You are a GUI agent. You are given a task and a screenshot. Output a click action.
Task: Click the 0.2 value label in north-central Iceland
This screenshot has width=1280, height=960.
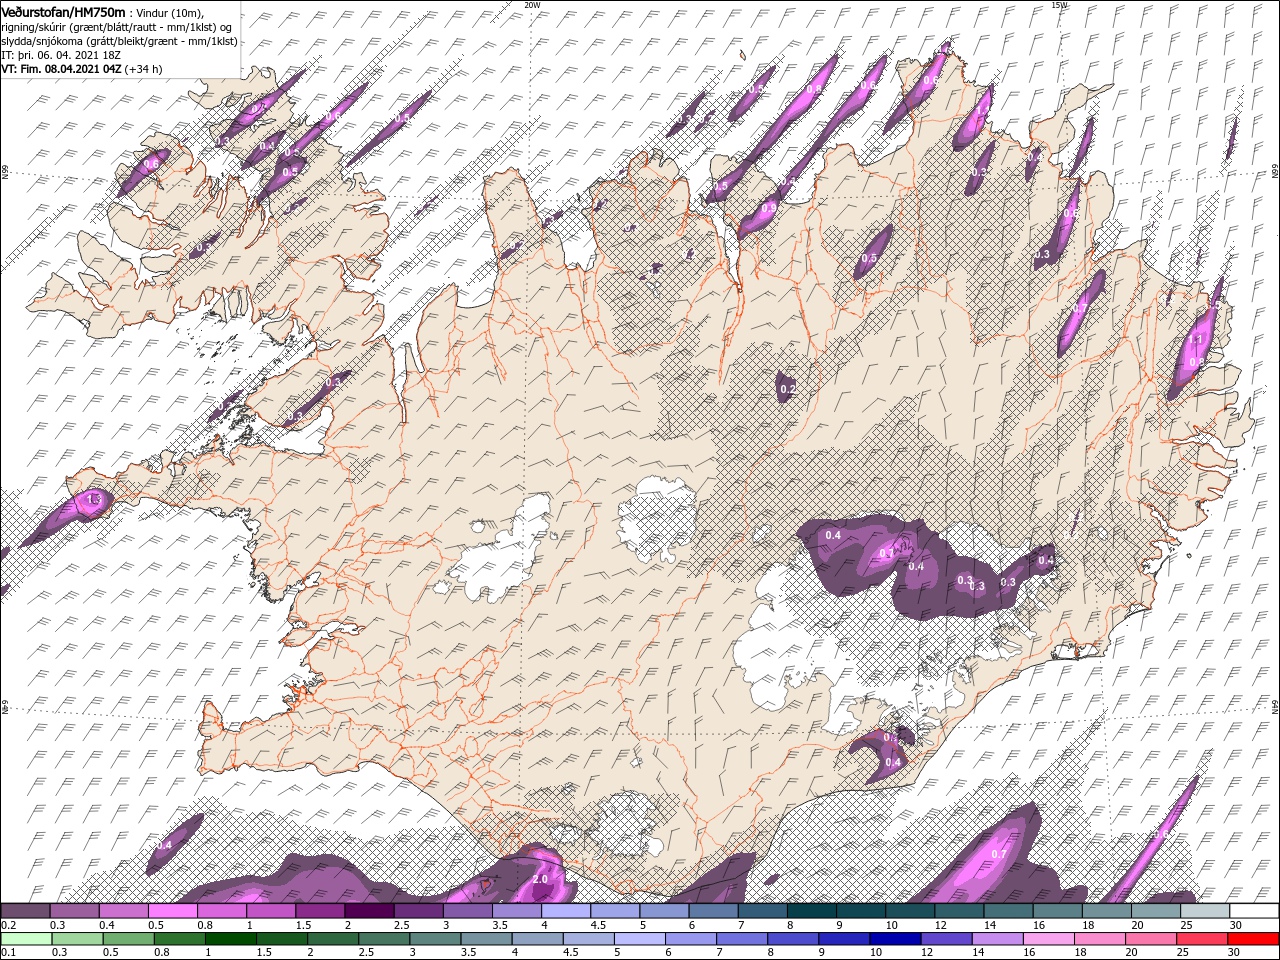pos(788,389)
